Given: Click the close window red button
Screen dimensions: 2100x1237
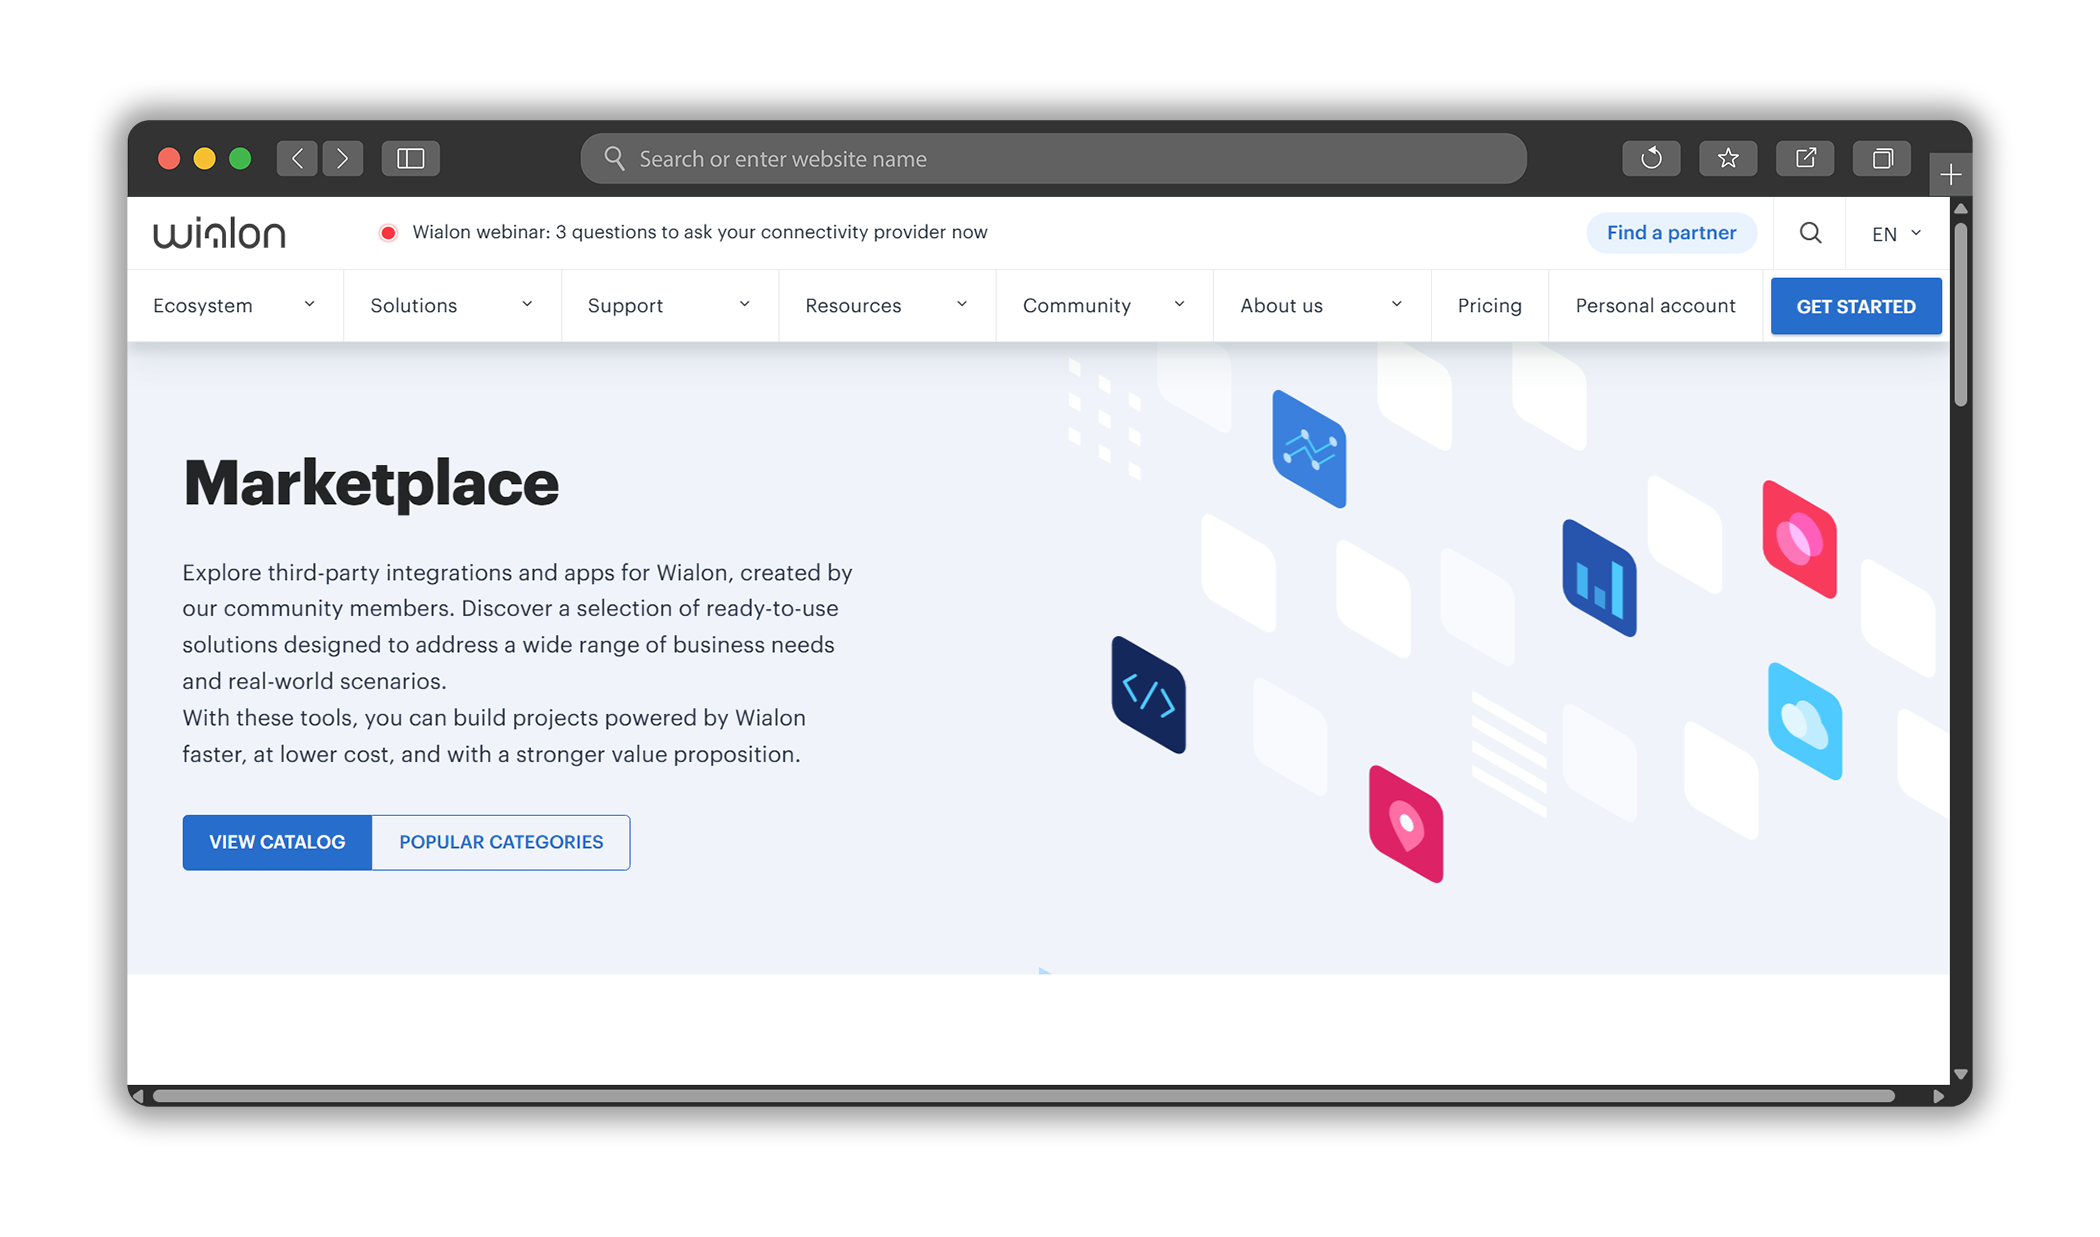Looking at the screenshot, I should (x=169, y=158).
